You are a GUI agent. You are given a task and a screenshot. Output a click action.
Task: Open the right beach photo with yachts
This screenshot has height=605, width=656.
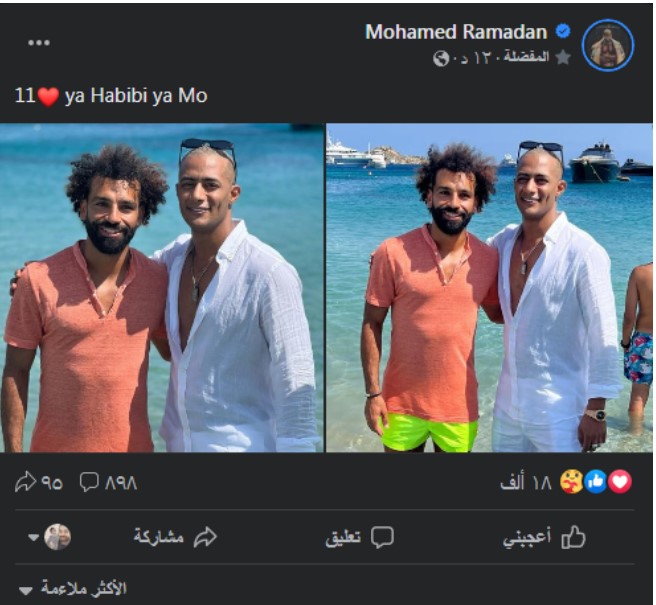pyautogui.click(x=489, y=288)
